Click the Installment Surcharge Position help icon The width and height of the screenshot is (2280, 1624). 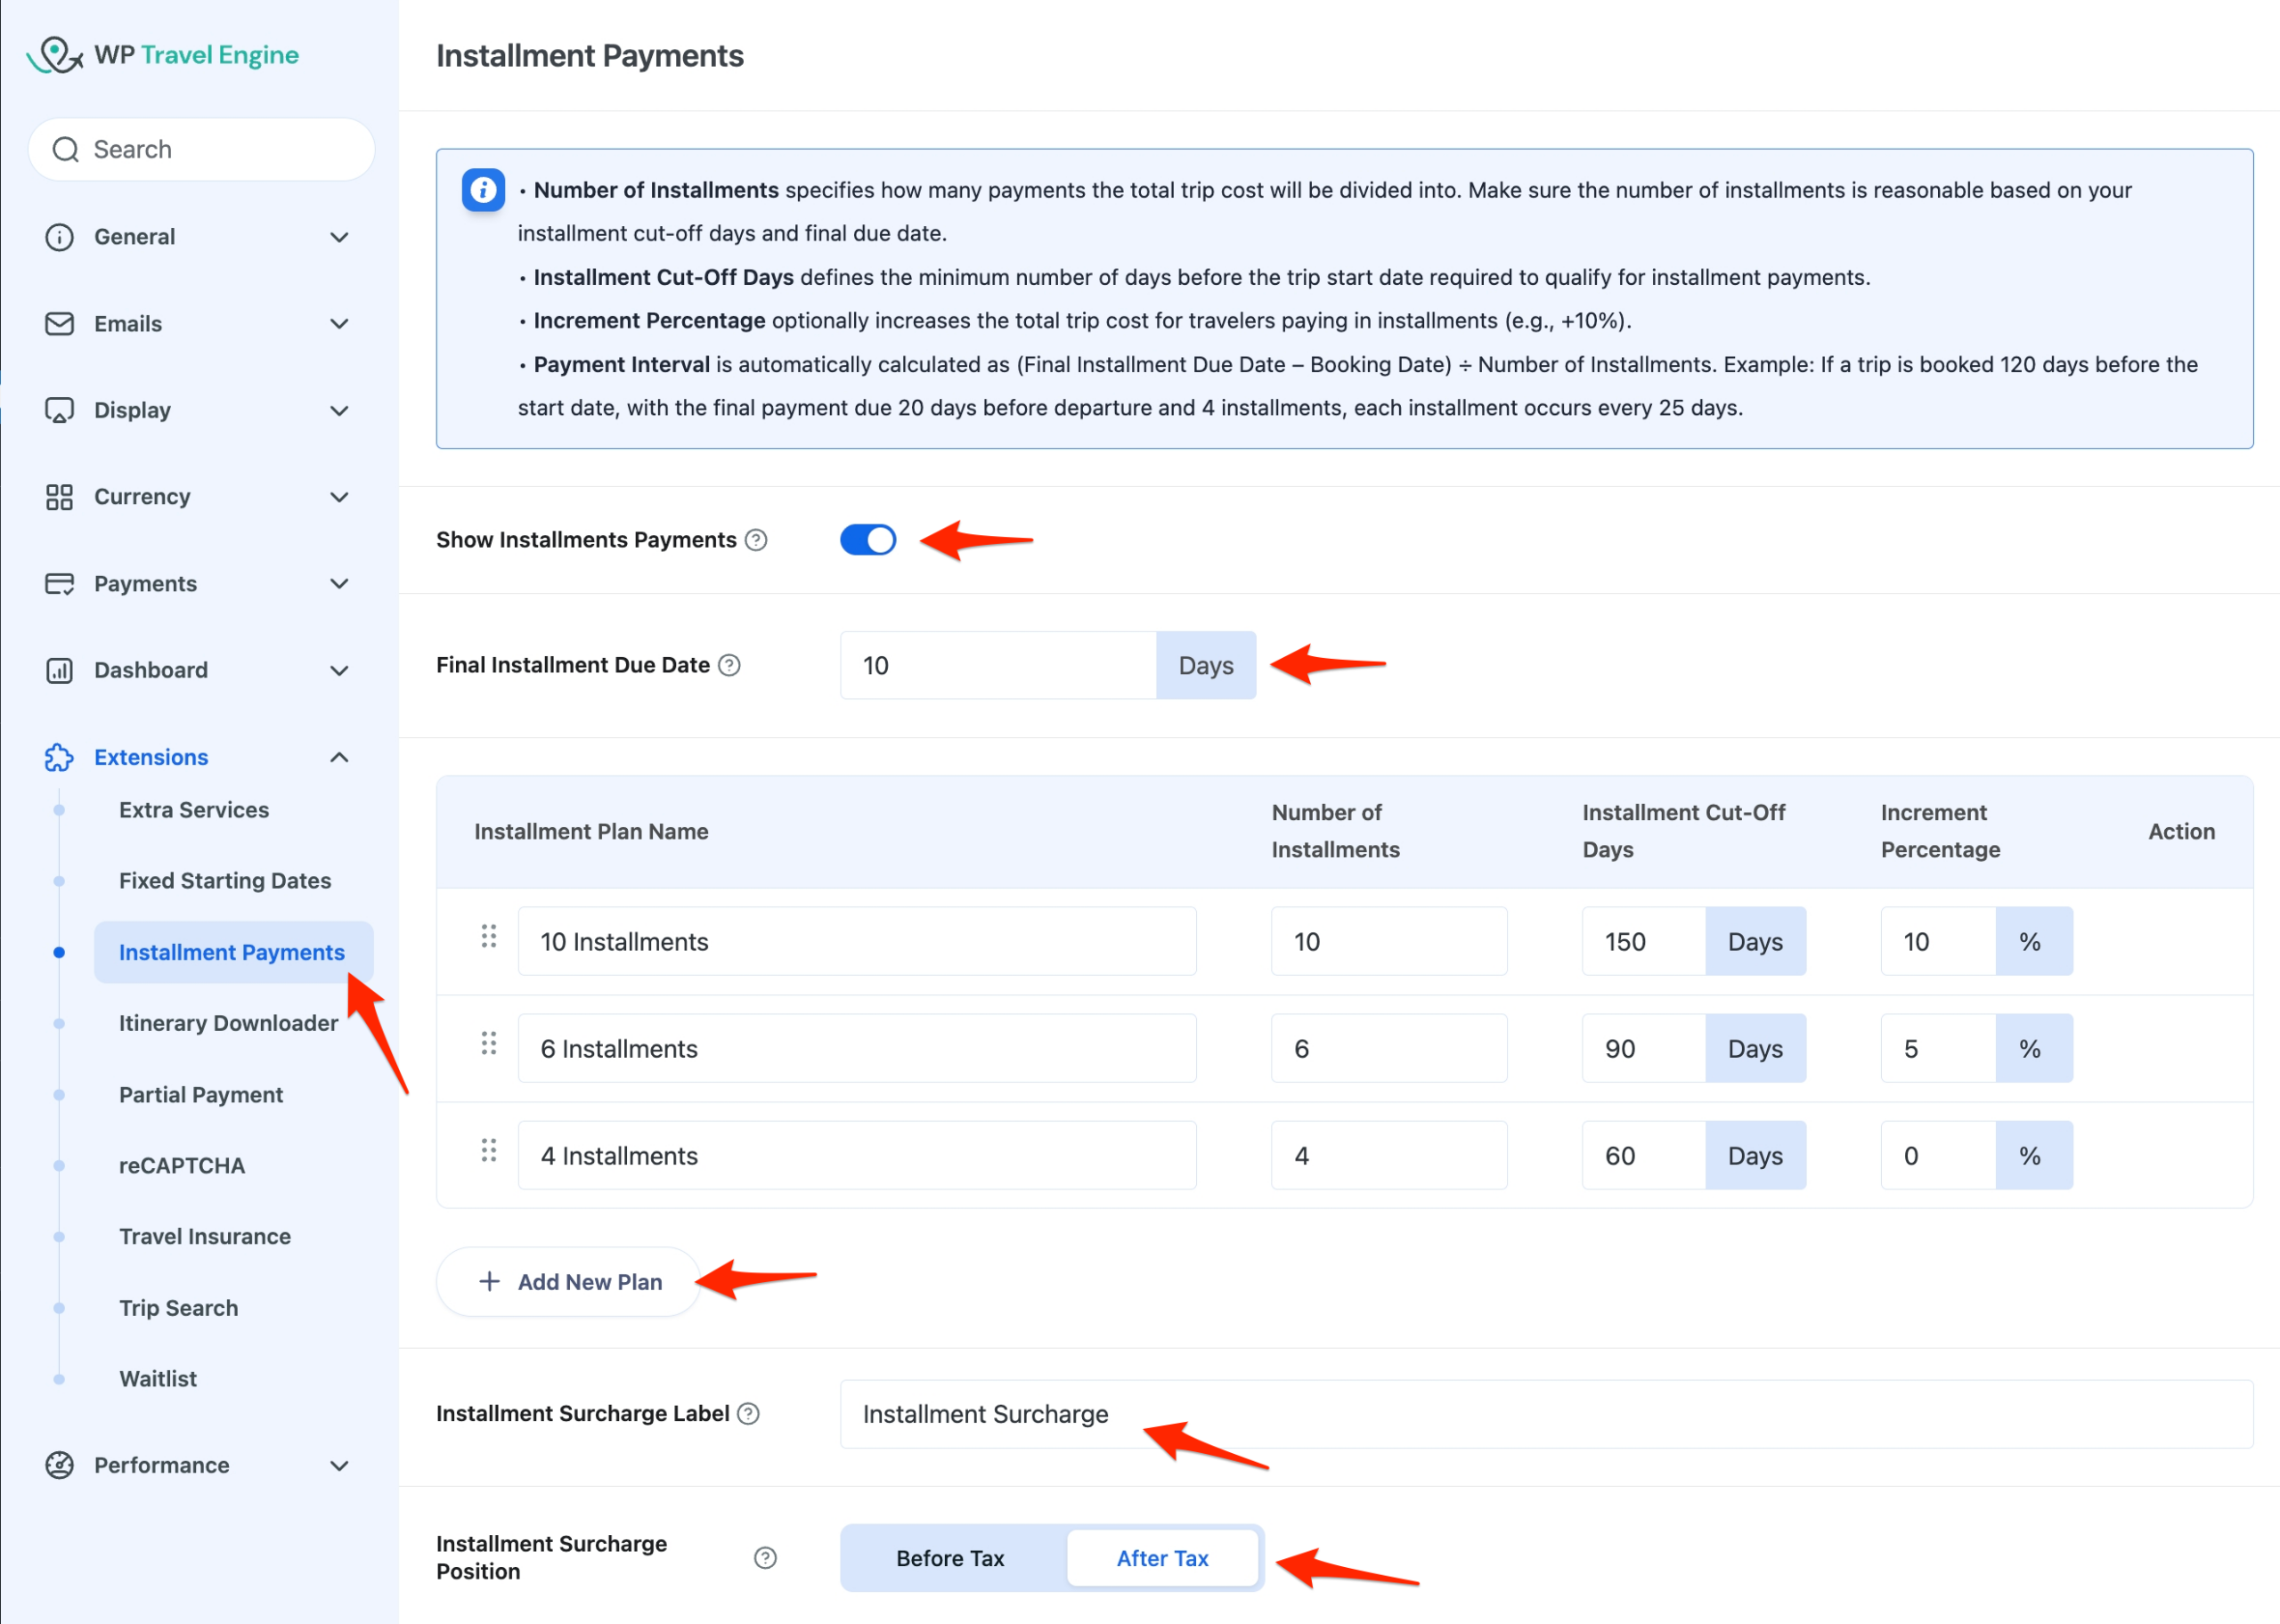click(x=765, y=1557)
